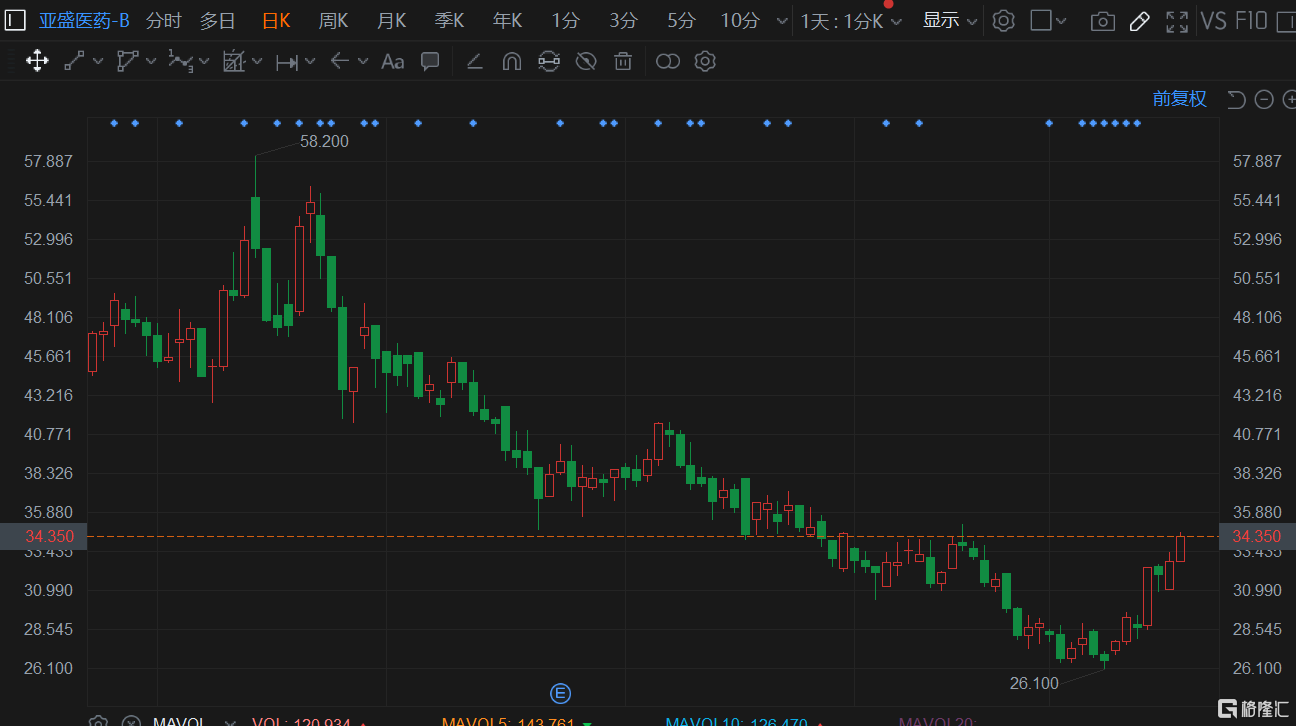The image size is (1296, 726).
Task: Open chart settings gear in top bar
Action: point(1004,21)
